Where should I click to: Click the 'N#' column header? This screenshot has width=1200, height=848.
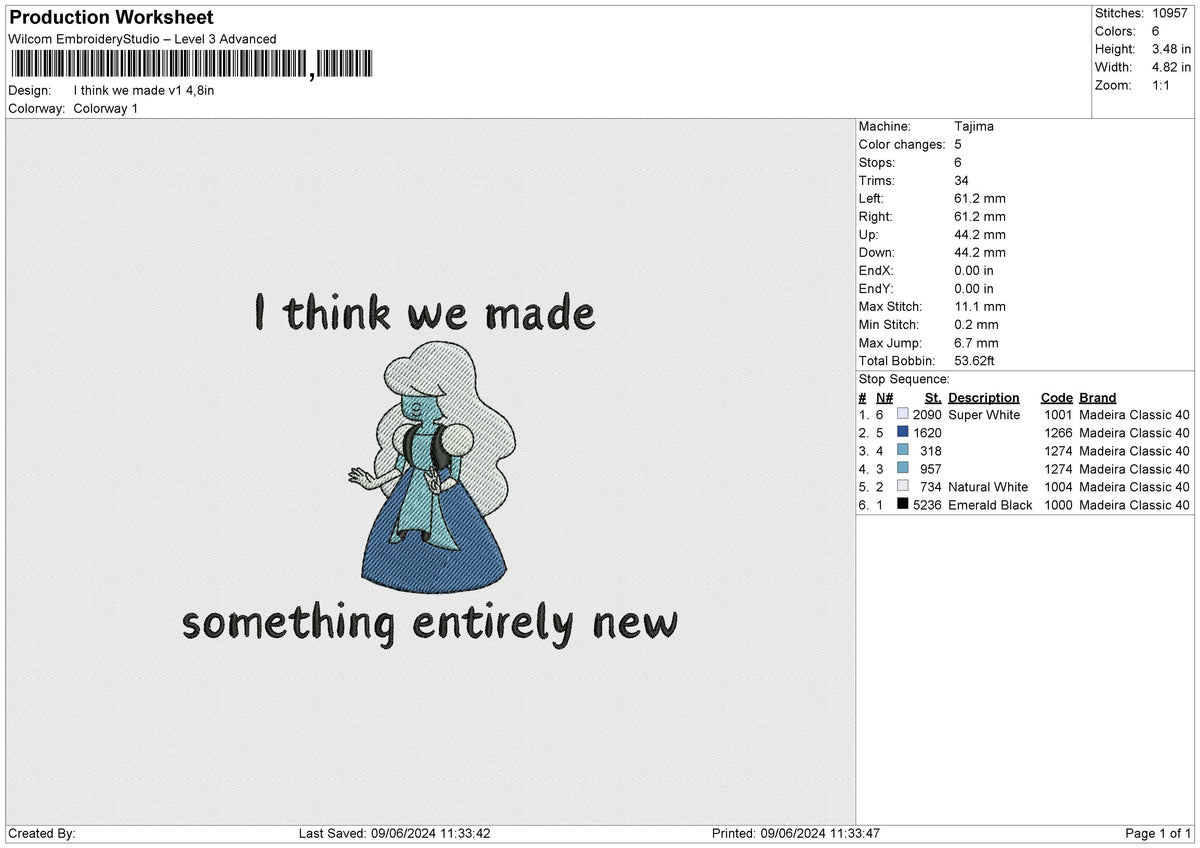coord(885,398)
